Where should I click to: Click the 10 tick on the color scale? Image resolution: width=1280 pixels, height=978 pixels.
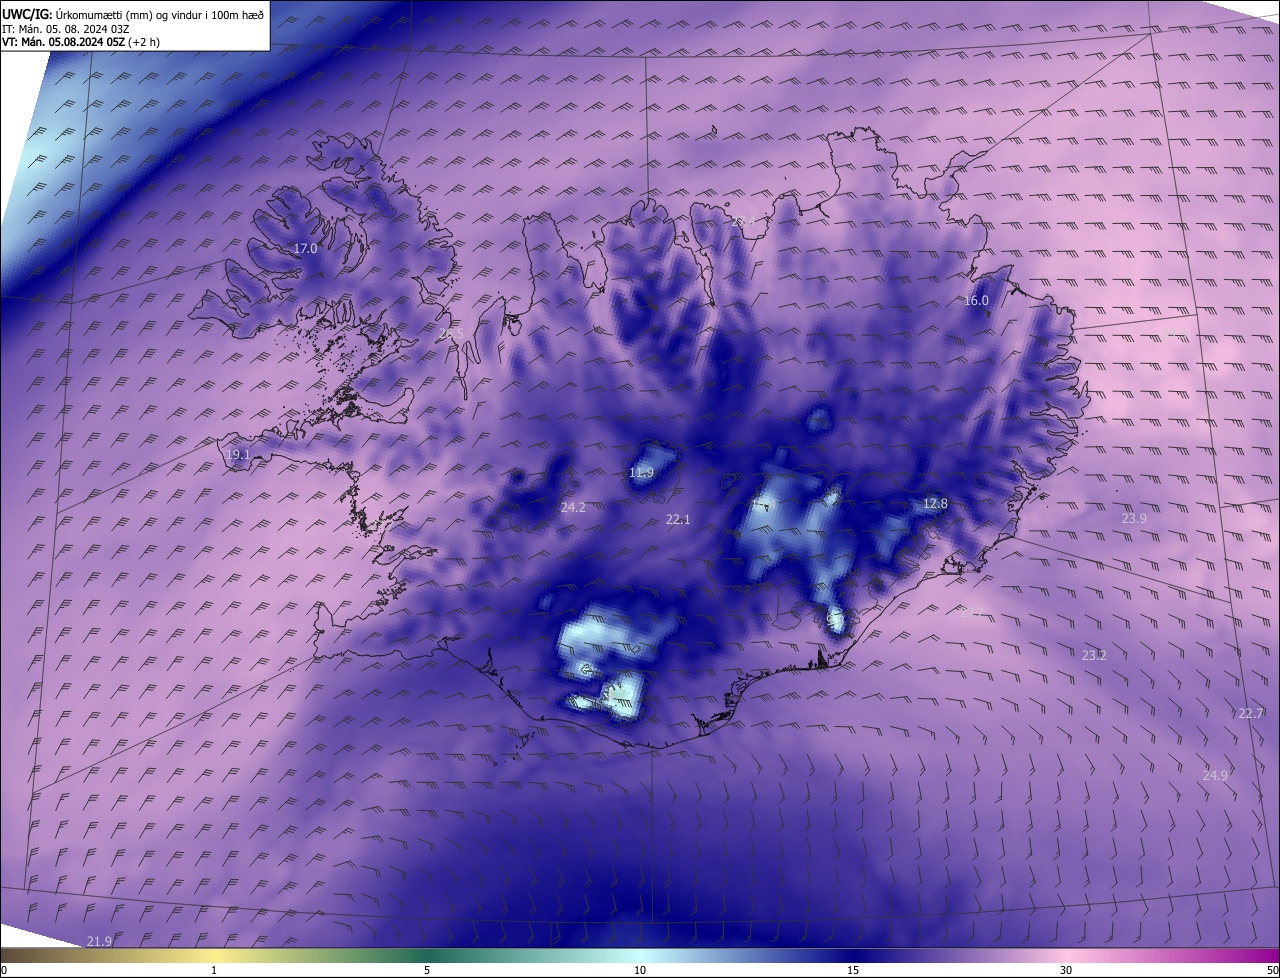click(640, 970)
